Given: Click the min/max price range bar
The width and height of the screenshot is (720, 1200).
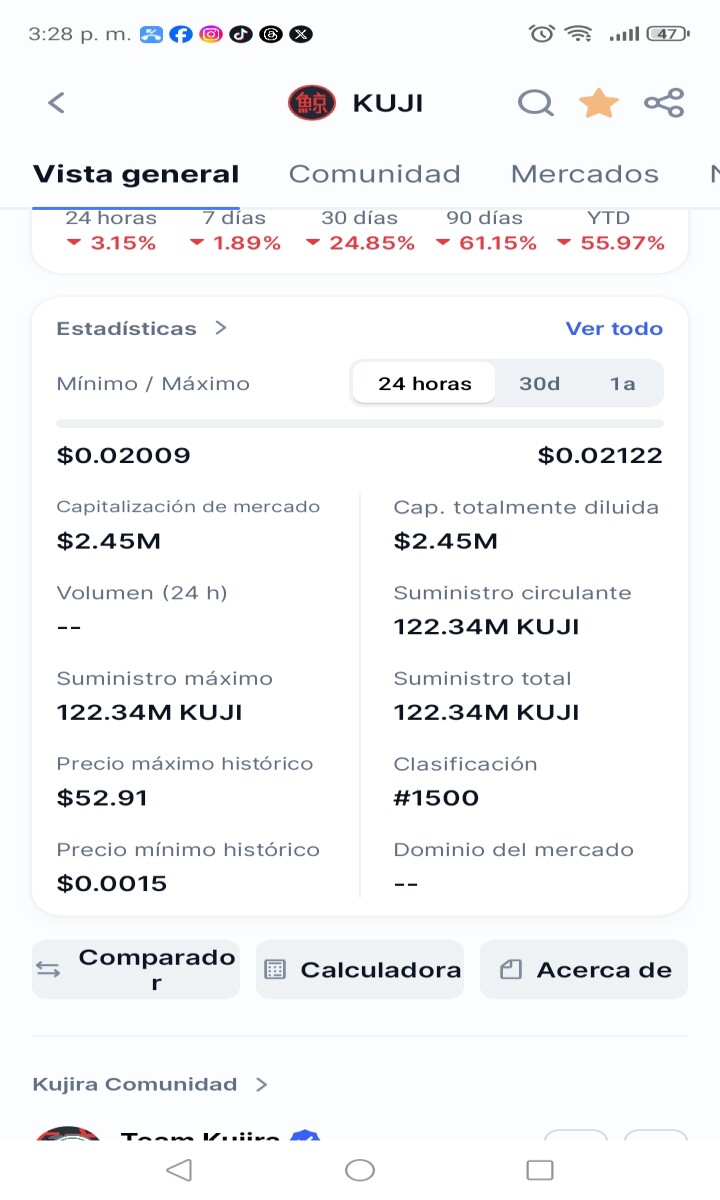Looking at the screenshot, I should click(360, 424).
